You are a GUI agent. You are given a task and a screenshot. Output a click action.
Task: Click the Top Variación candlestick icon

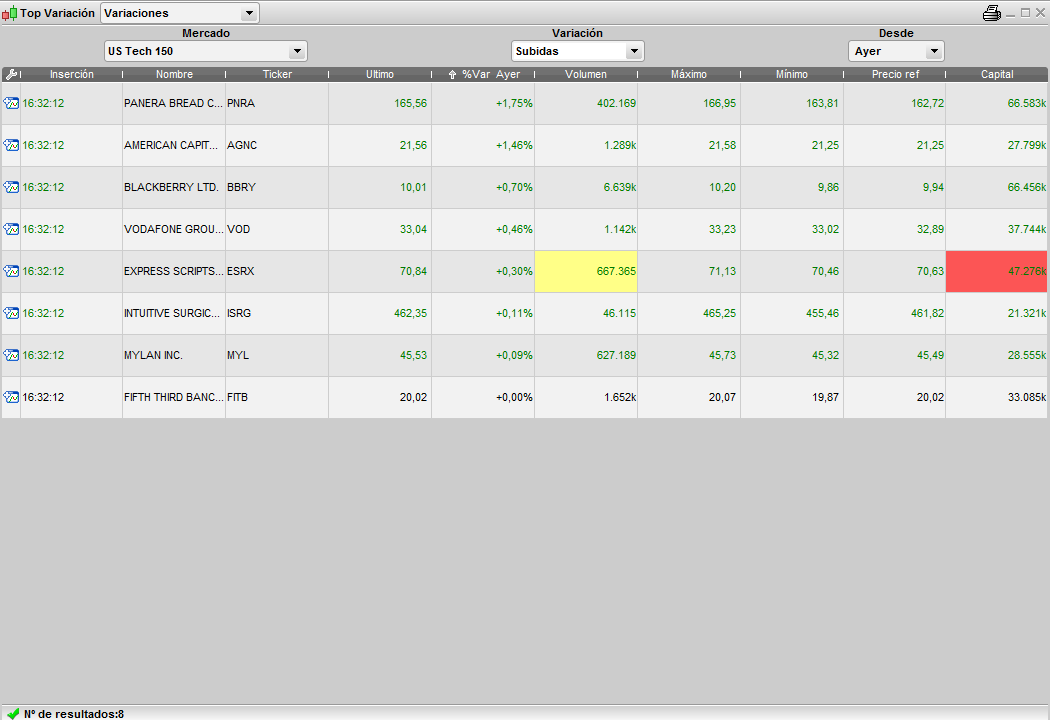pos(9,13)
